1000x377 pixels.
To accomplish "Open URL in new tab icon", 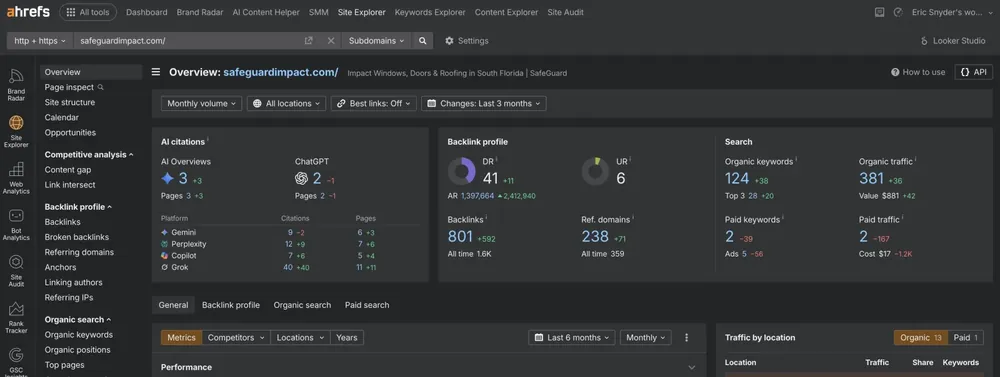I will (309, 41).
